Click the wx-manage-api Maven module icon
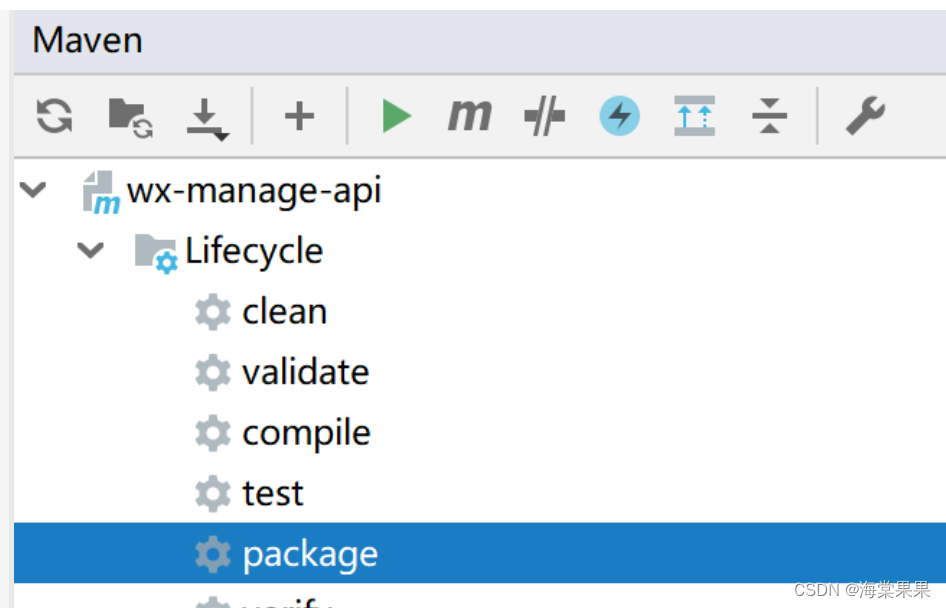The width and height of the screenshot is (946, 608). point(101,192)
